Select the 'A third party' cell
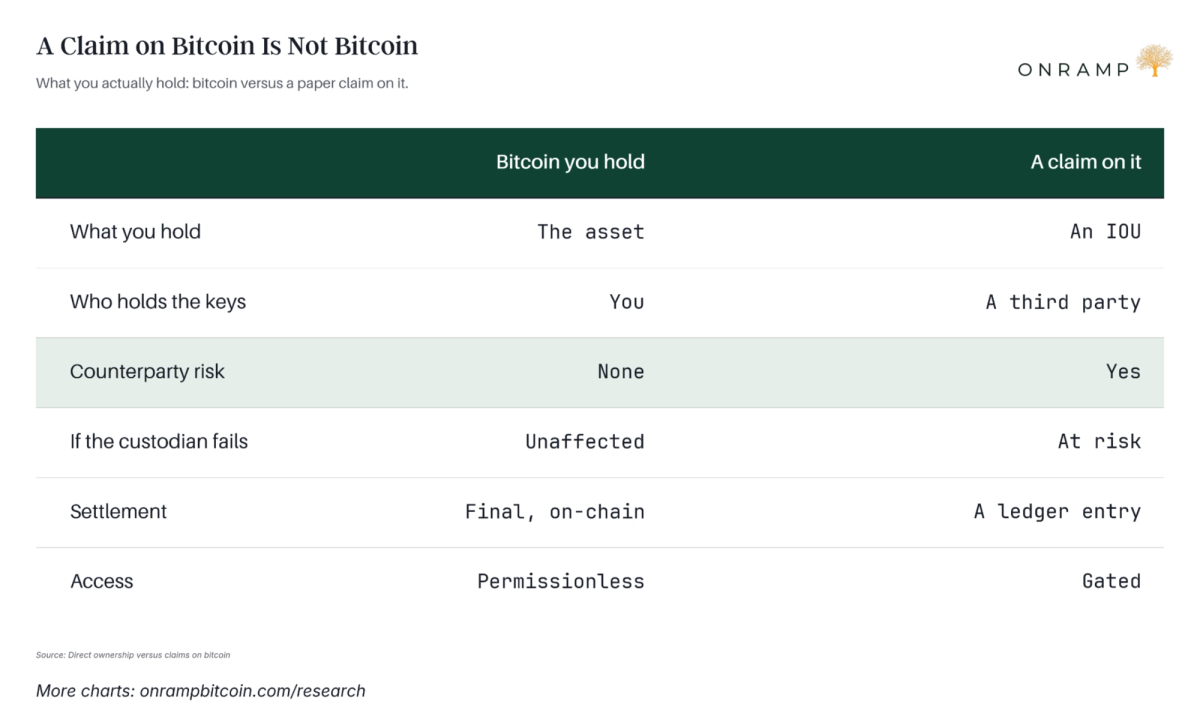1200x716 pixels. tap(1063, 302)
